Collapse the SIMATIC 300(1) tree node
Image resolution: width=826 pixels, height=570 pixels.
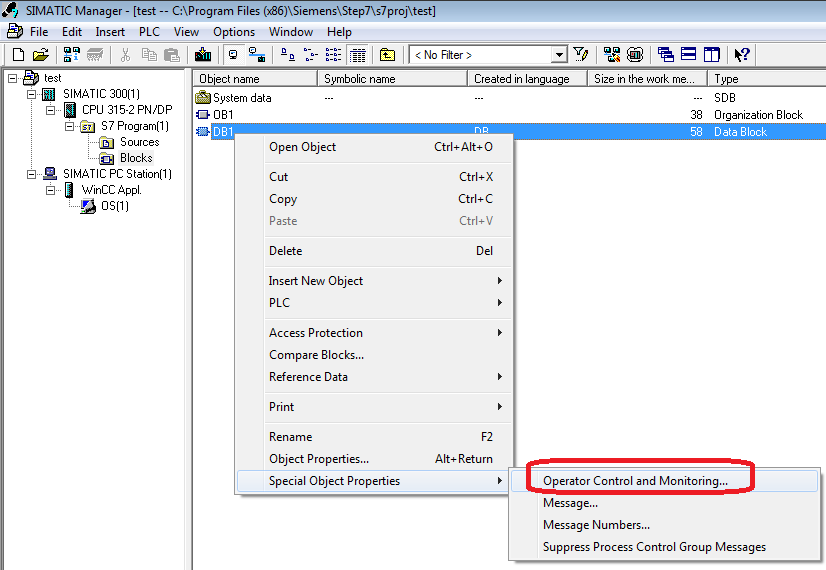31,94
